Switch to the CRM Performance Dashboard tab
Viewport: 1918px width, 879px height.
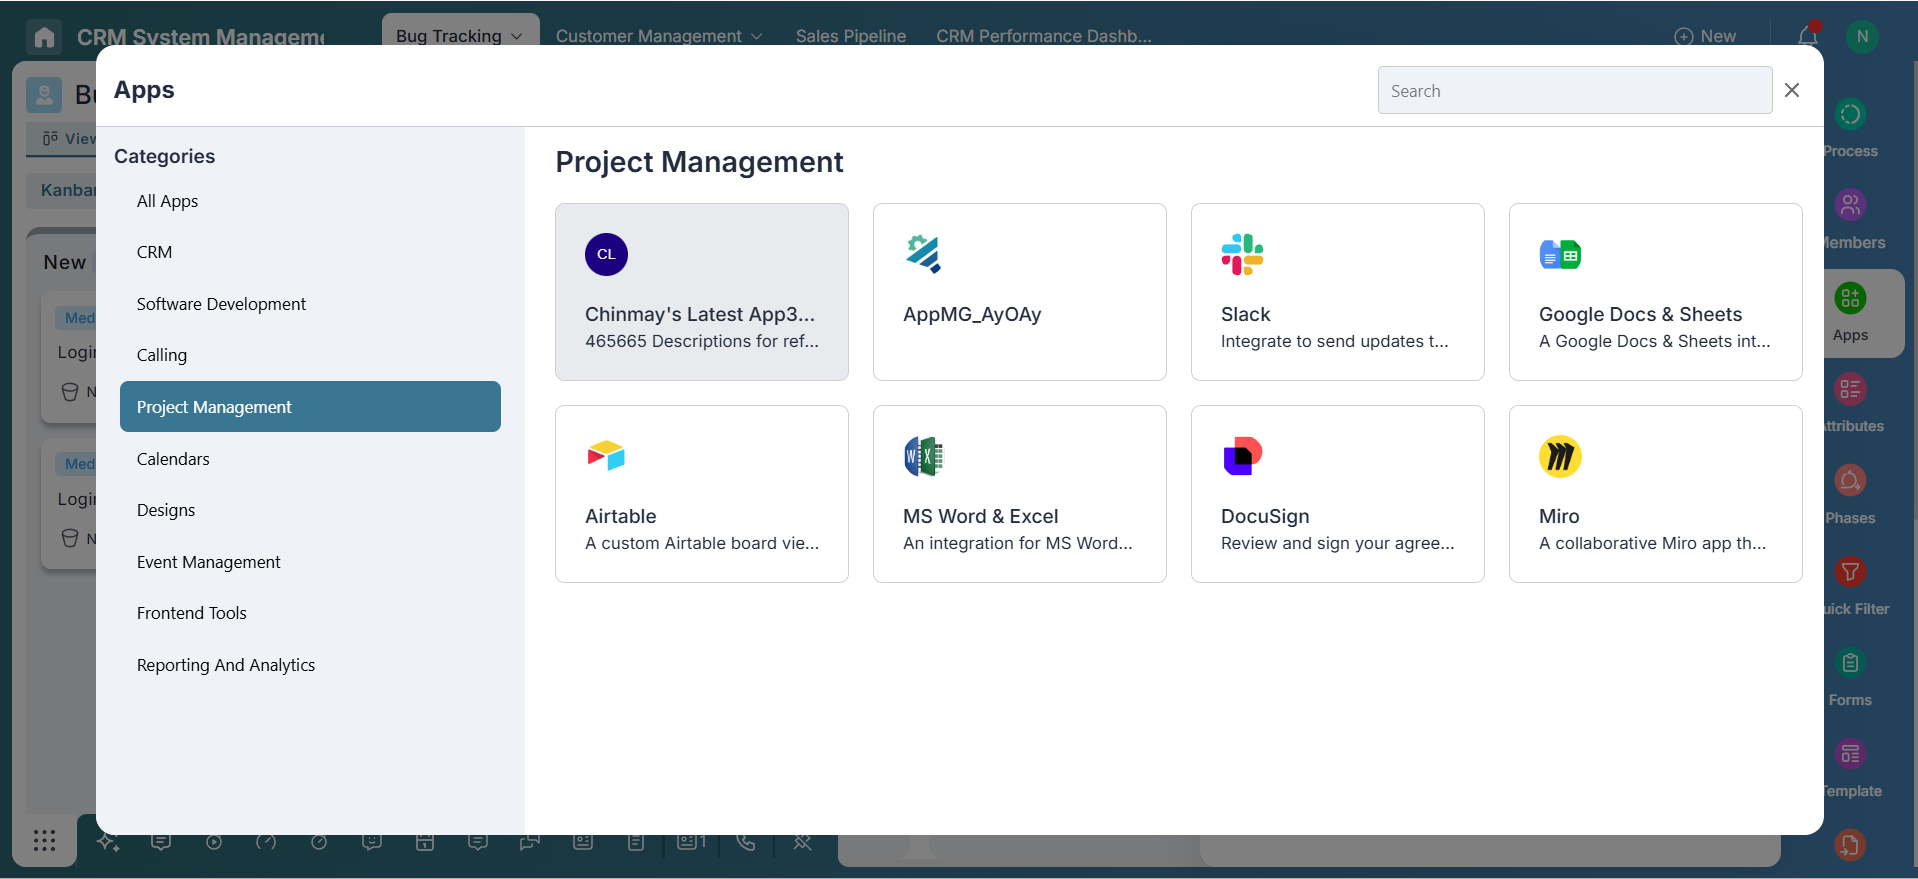(1044, 36)
